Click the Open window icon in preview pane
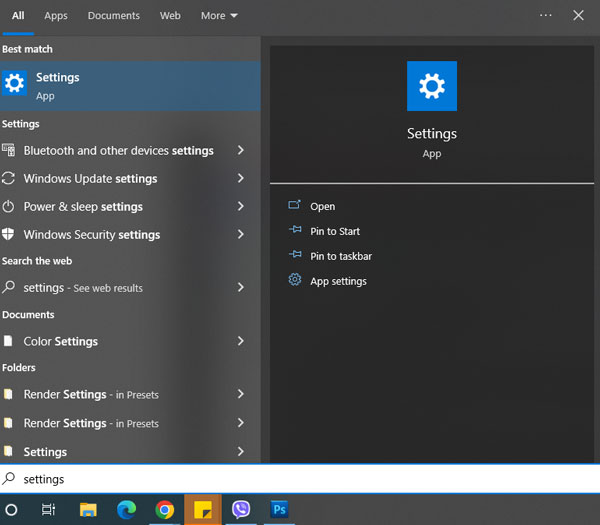This screenshot has height=525, width=600. 294,205
